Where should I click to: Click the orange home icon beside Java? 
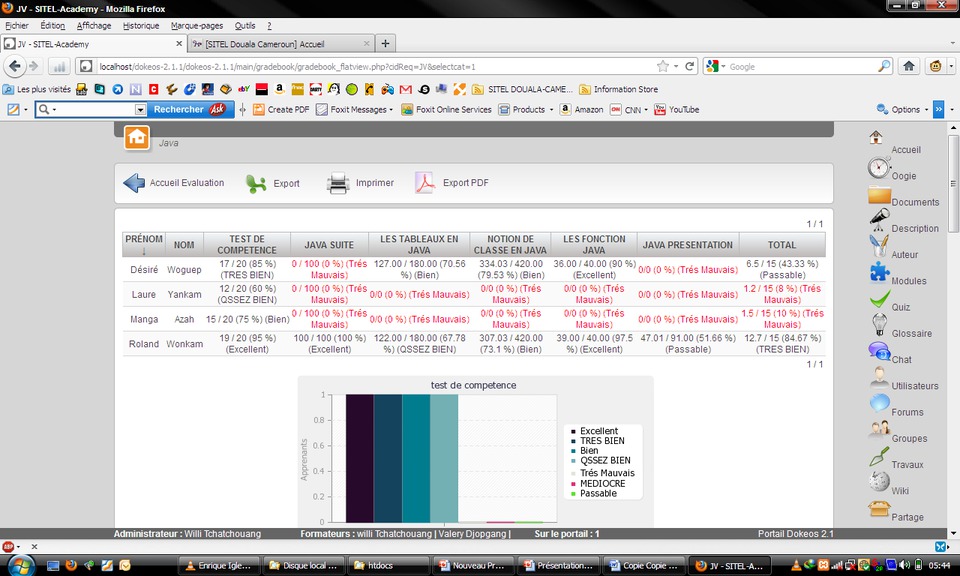(x=137, y=138)
